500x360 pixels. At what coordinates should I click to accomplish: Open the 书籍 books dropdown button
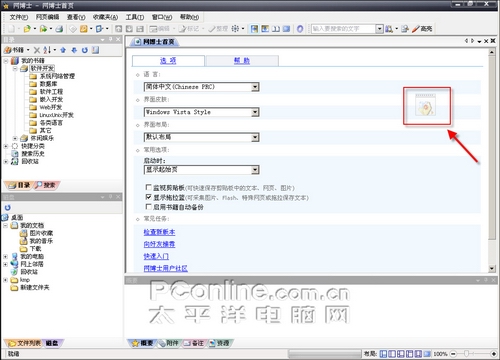[x=17, y=50]
